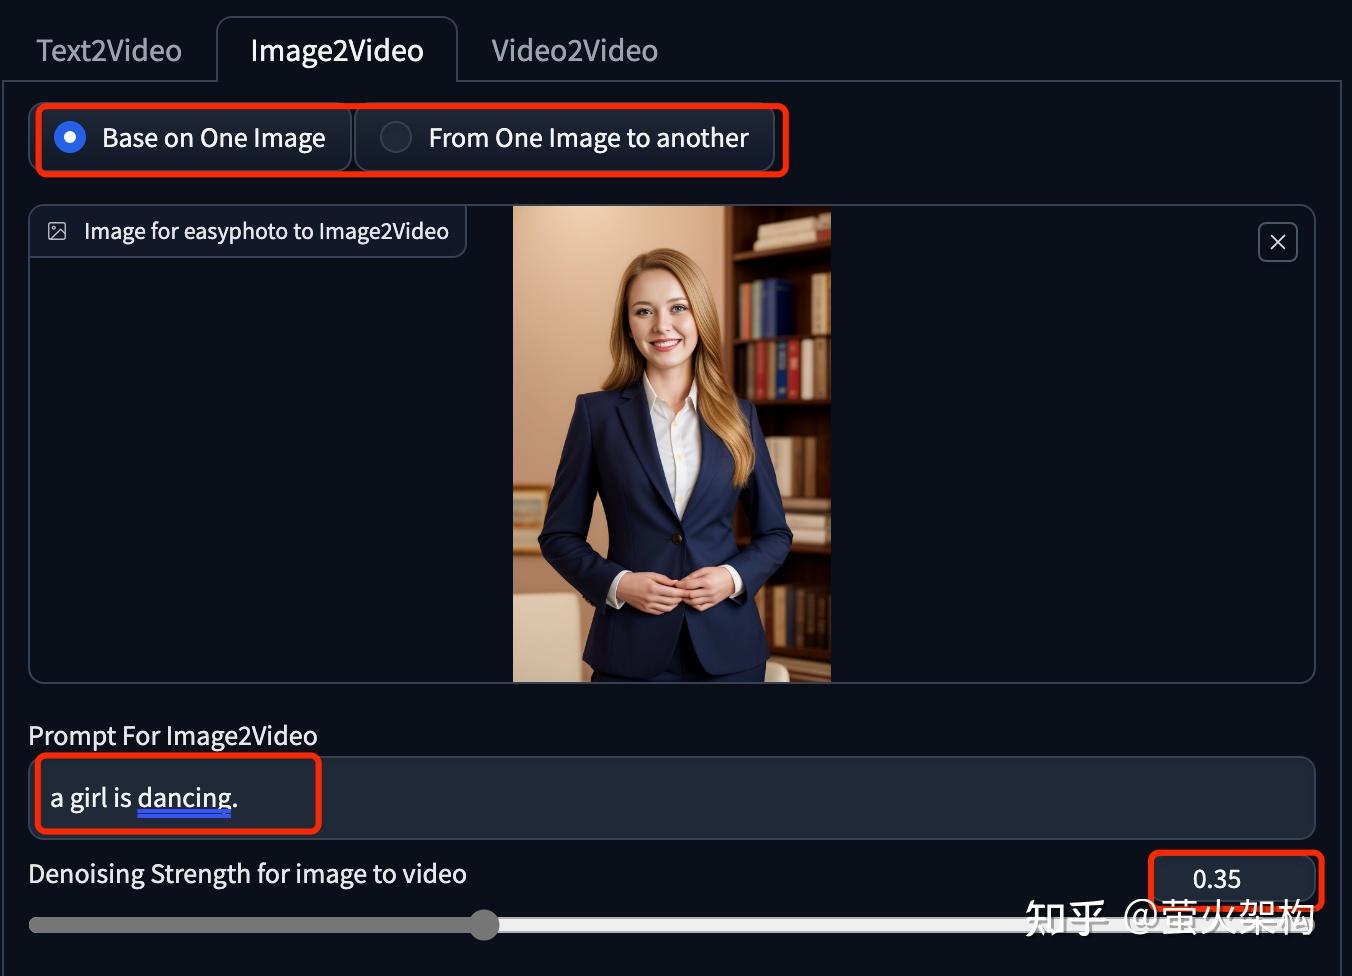Click the underlined word dancing in the prompt

click(x=183, y=797)
